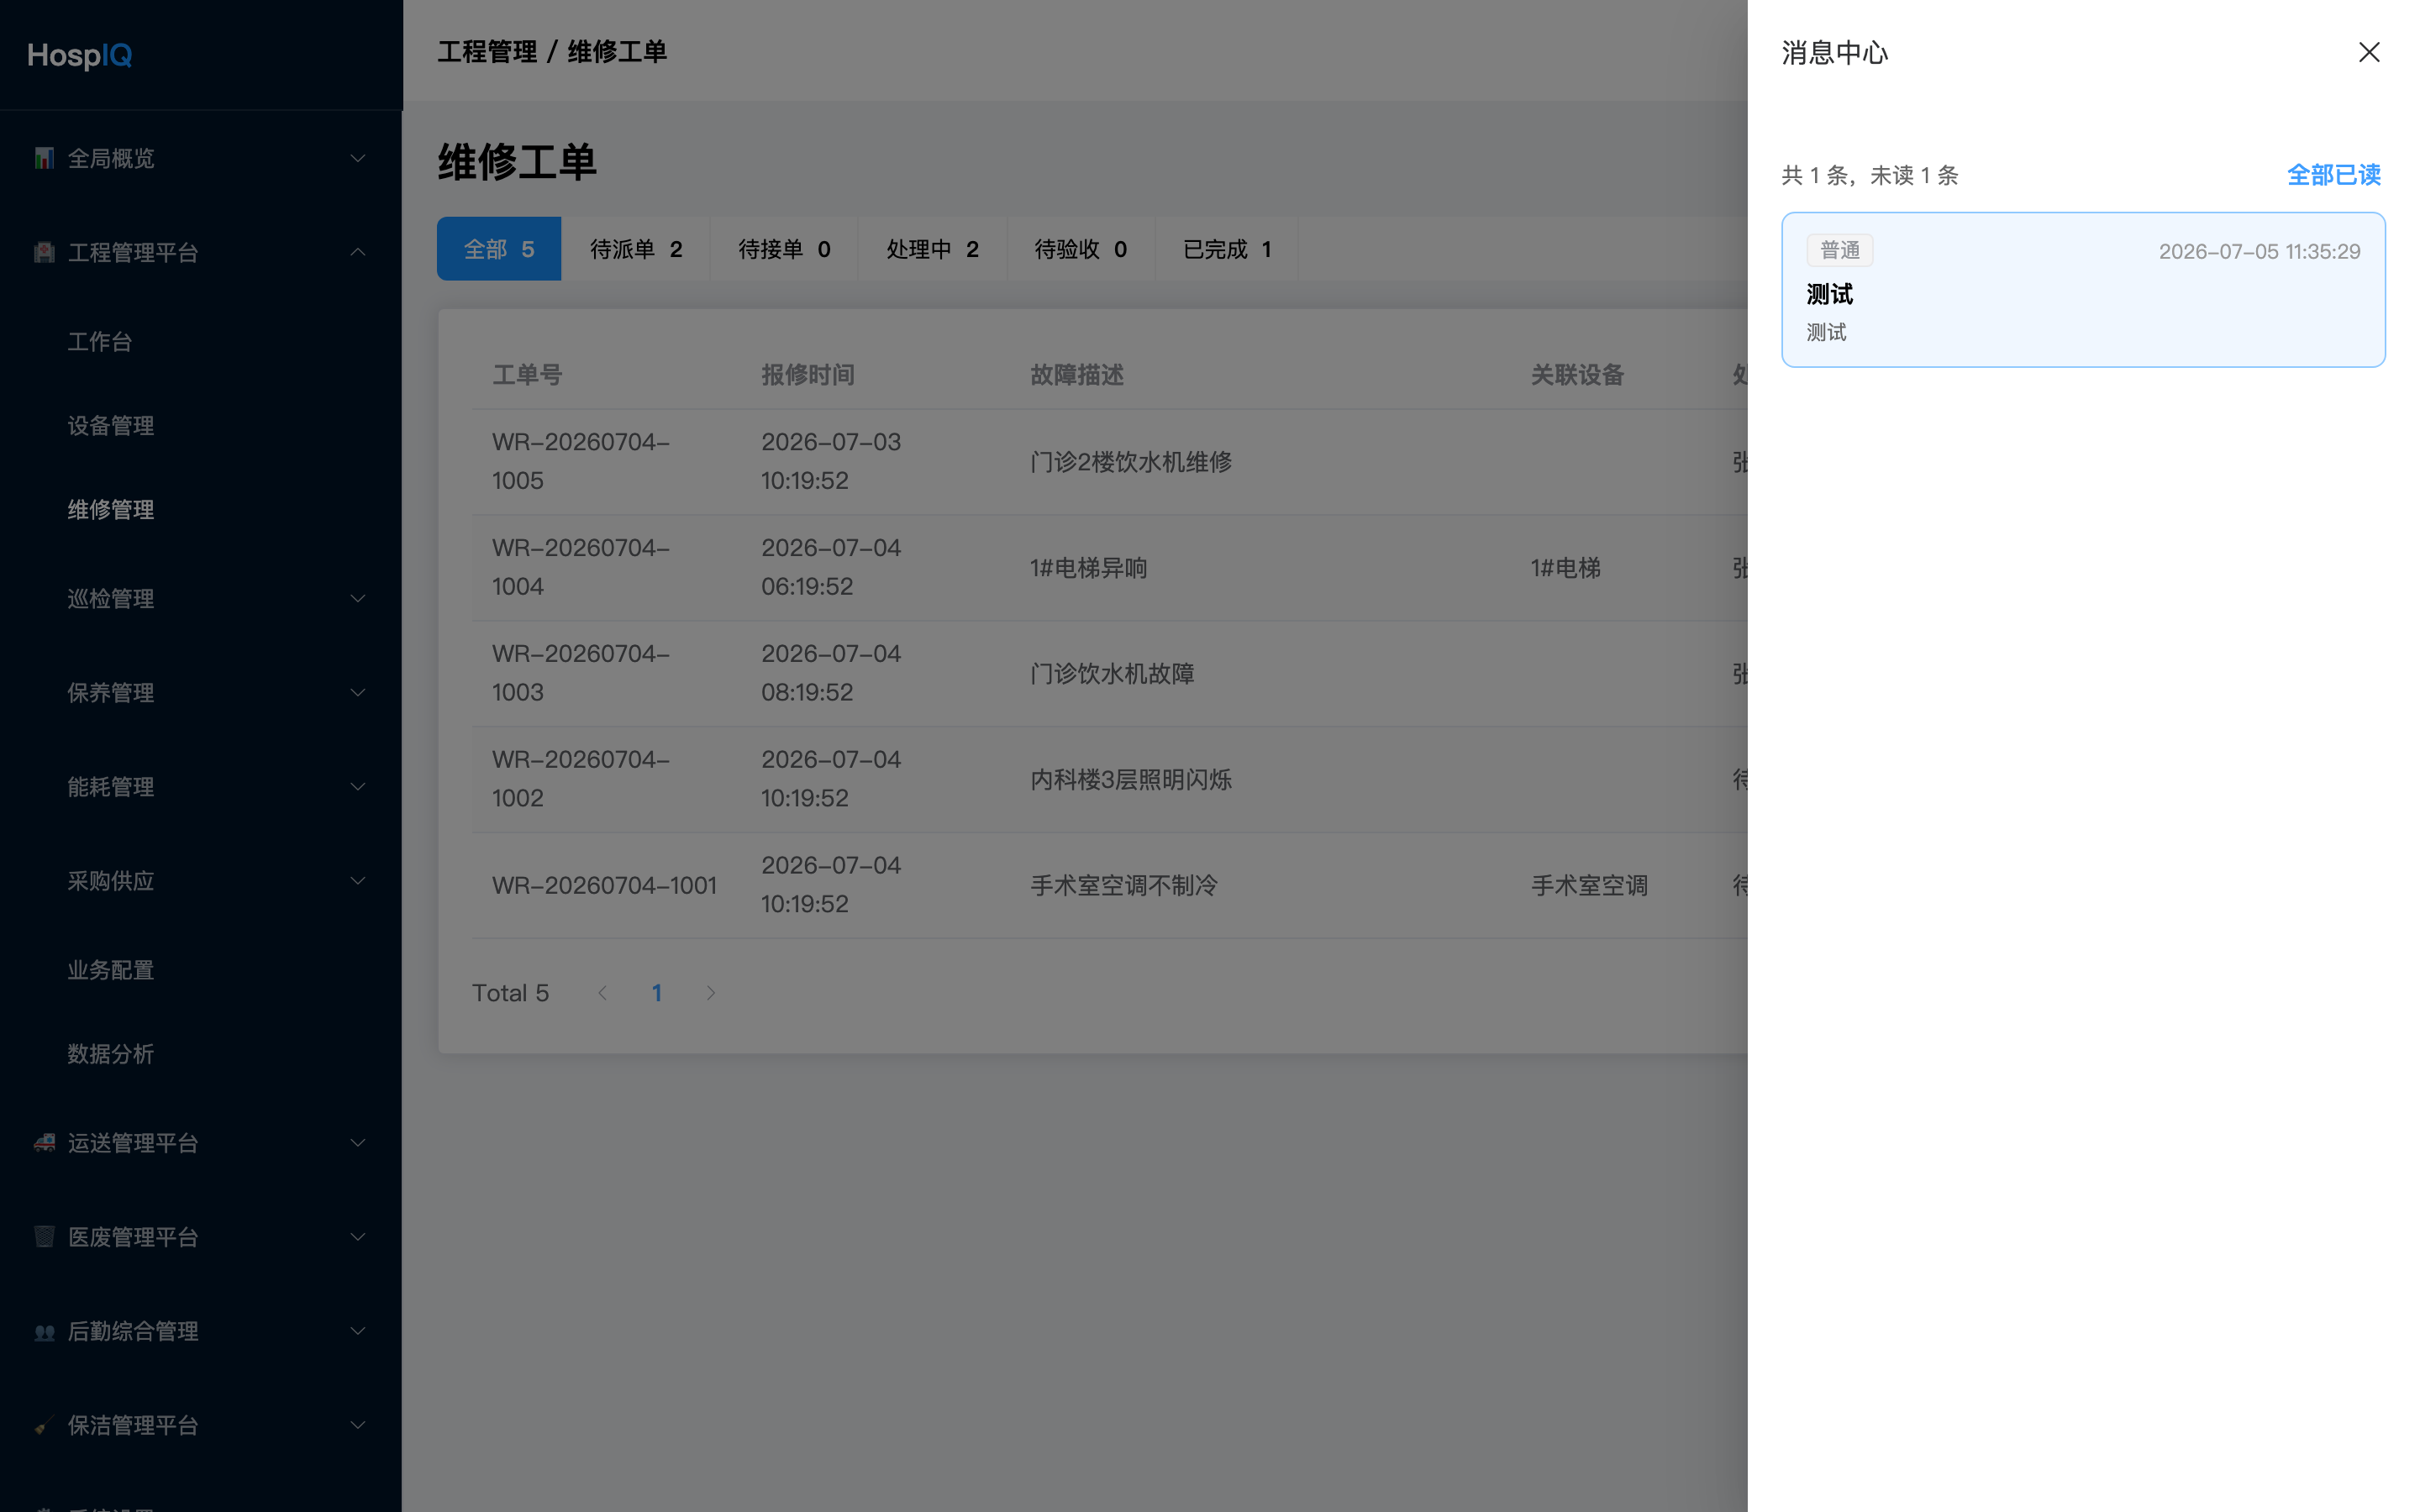The width and height of the screenshot is (2420, 1512).
Task: Open the 业务配置 menu item
Action: 201,969
